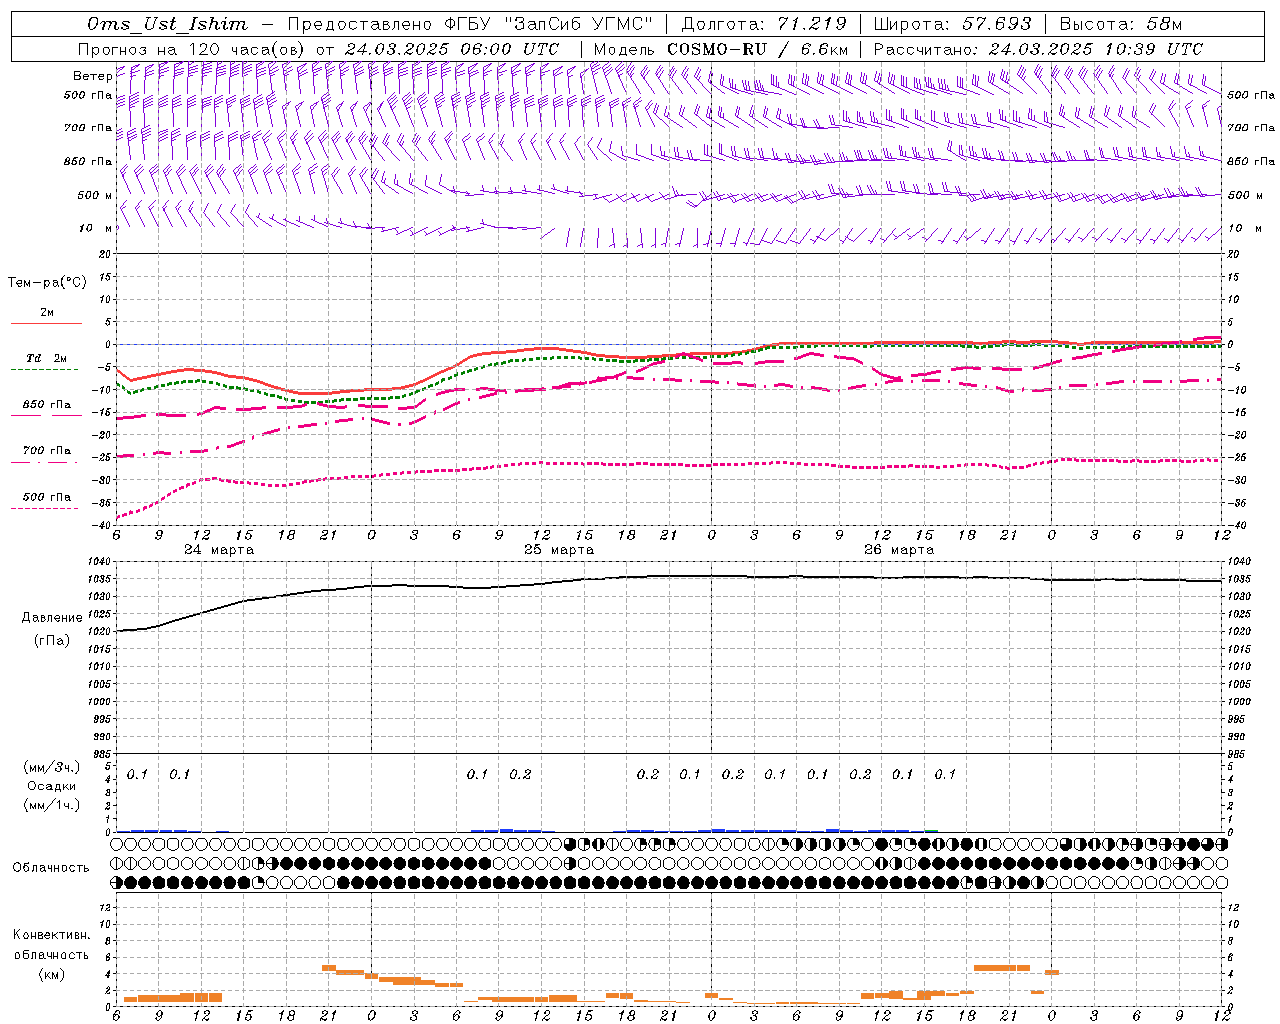Click the 'Облачность' cloud cover label

pyautogui.click(x=51, y=868)
